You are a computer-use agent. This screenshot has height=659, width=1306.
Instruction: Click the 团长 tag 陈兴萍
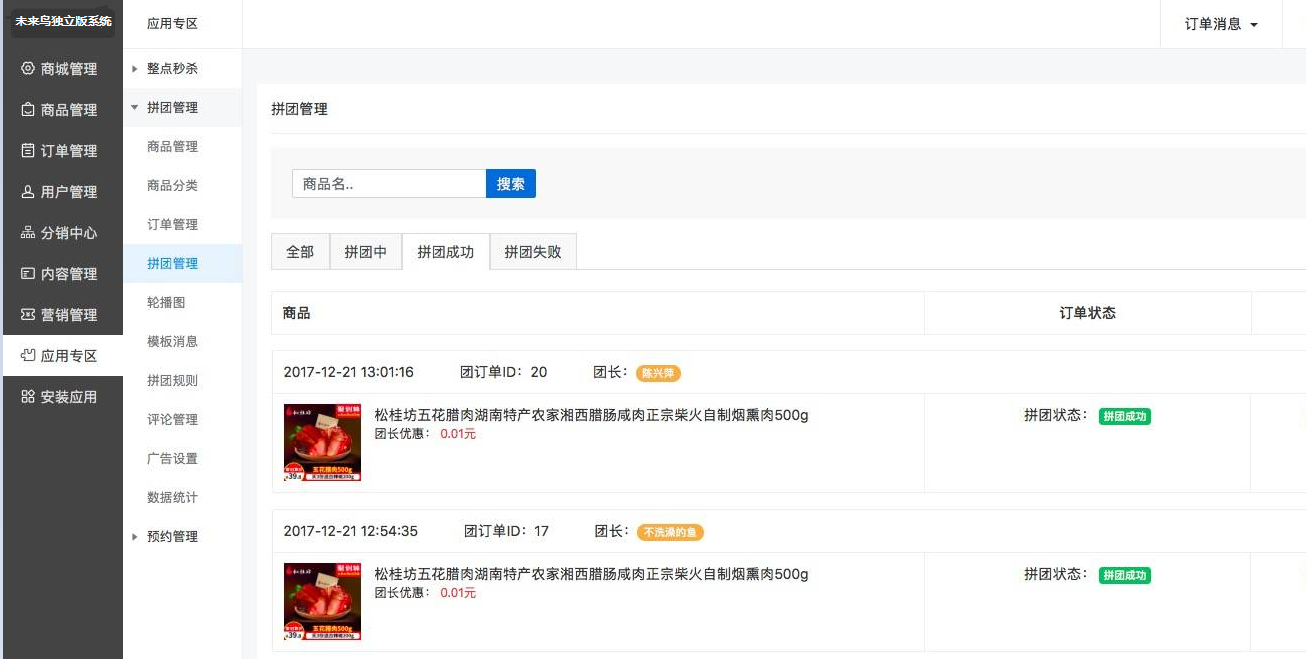[659, 373]
